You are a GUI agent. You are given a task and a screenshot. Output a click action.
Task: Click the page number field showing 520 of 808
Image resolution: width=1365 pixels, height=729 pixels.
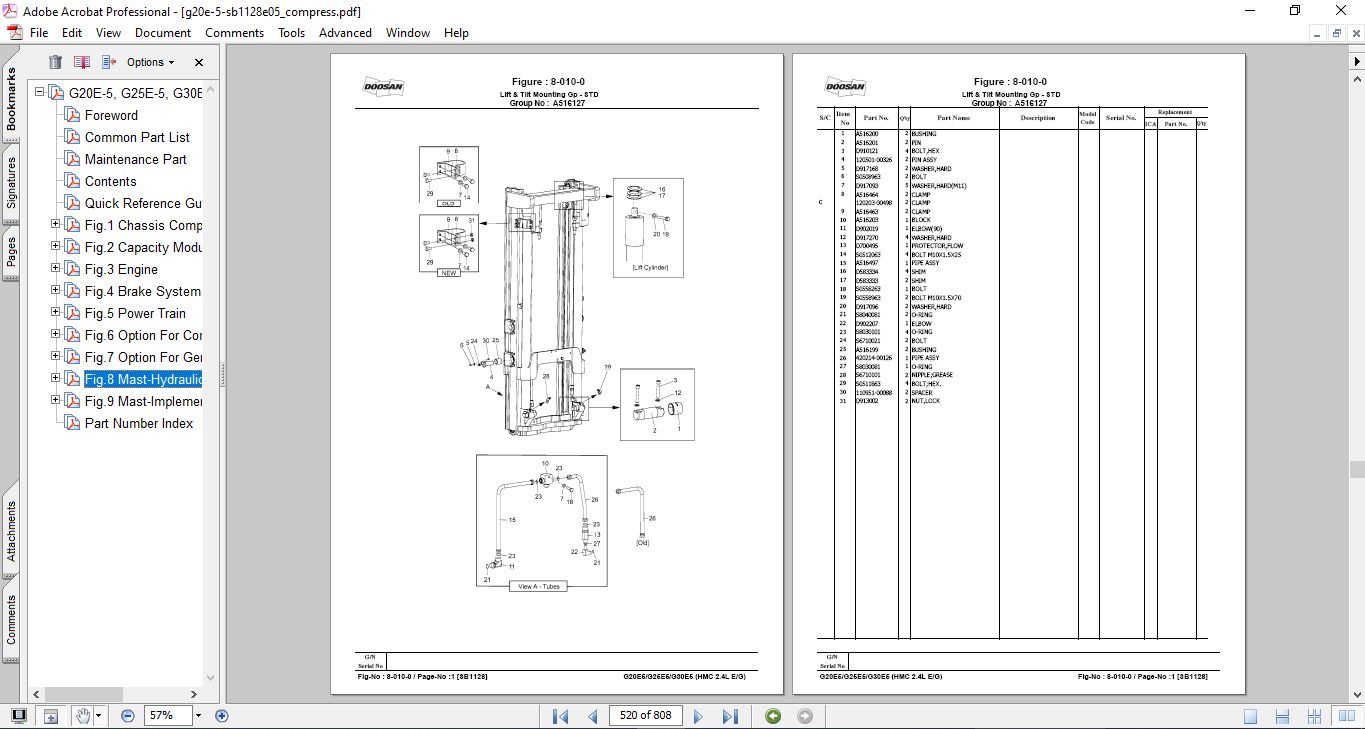click(645, 716)
